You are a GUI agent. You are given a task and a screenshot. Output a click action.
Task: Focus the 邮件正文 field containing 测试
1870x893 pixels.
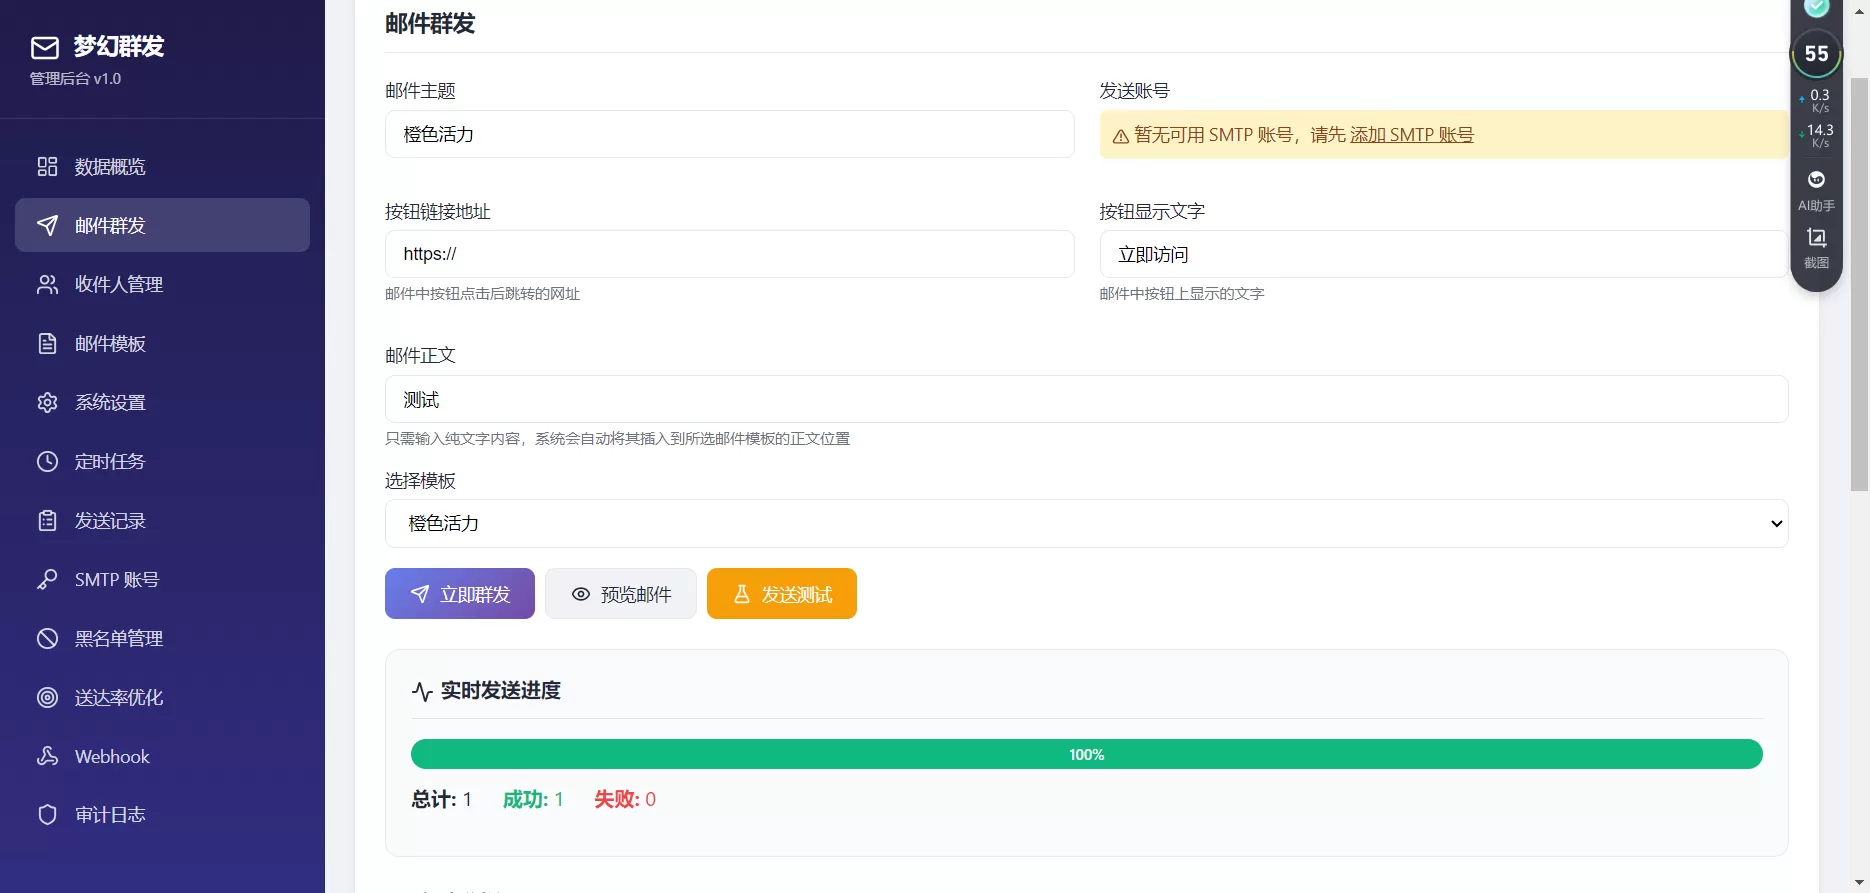(x=1086, y=399)
